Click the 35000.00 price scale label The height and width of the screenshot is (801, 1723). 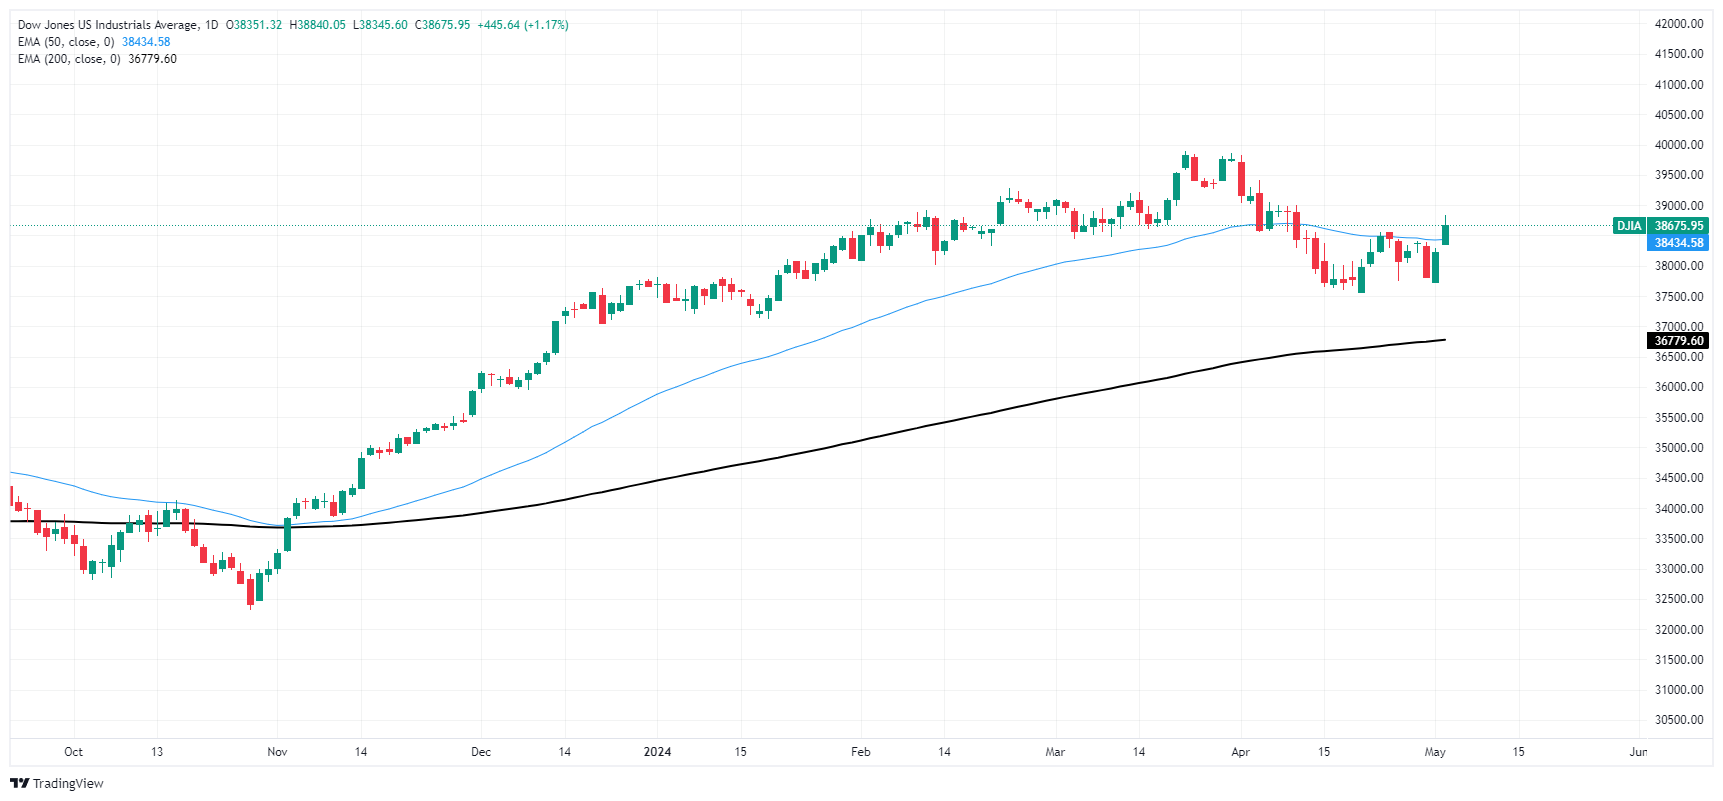coord(1678,448)
